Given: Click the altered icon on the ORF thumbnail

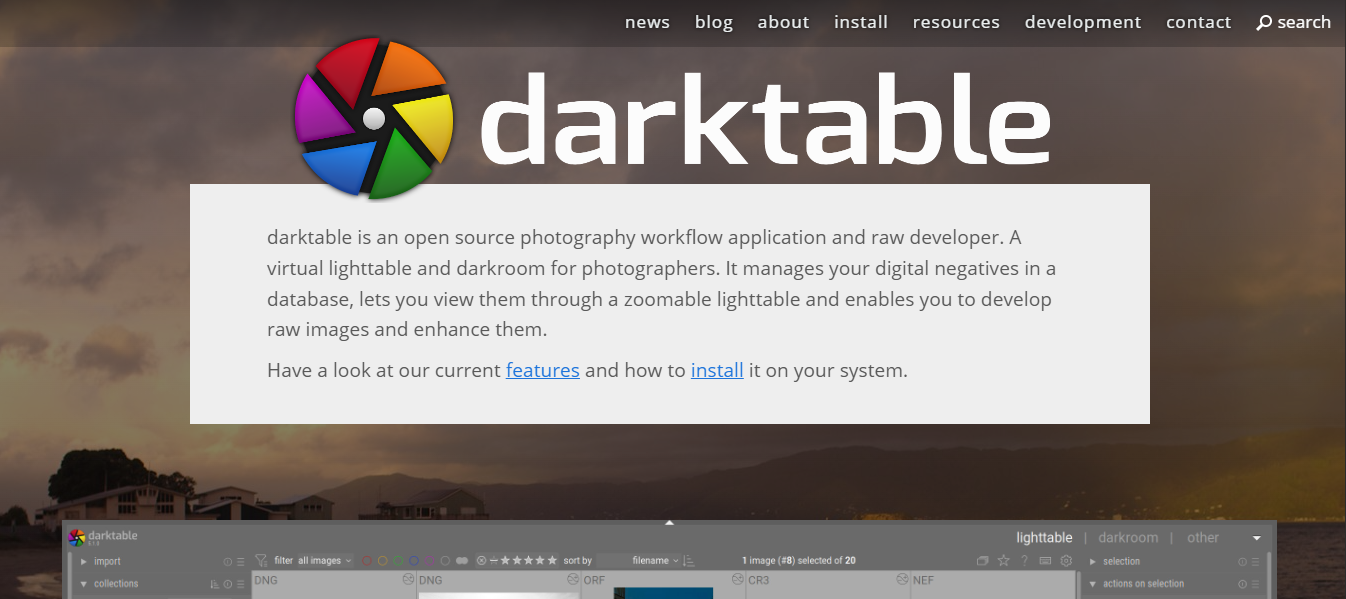Looking at the screenshot, I should 738,579.
